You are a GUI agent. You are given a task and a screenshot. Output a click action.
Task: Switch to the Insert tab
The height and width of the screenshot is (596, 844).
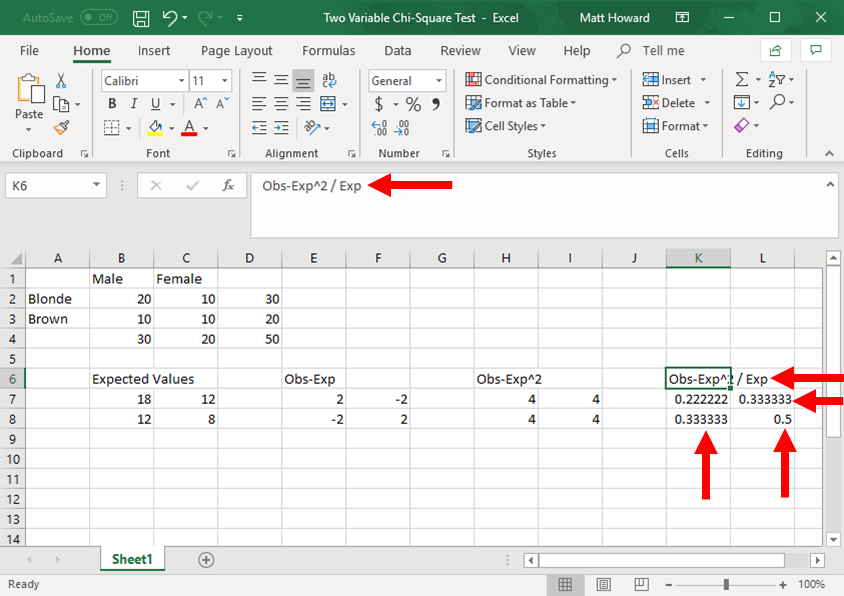[153, 51]
